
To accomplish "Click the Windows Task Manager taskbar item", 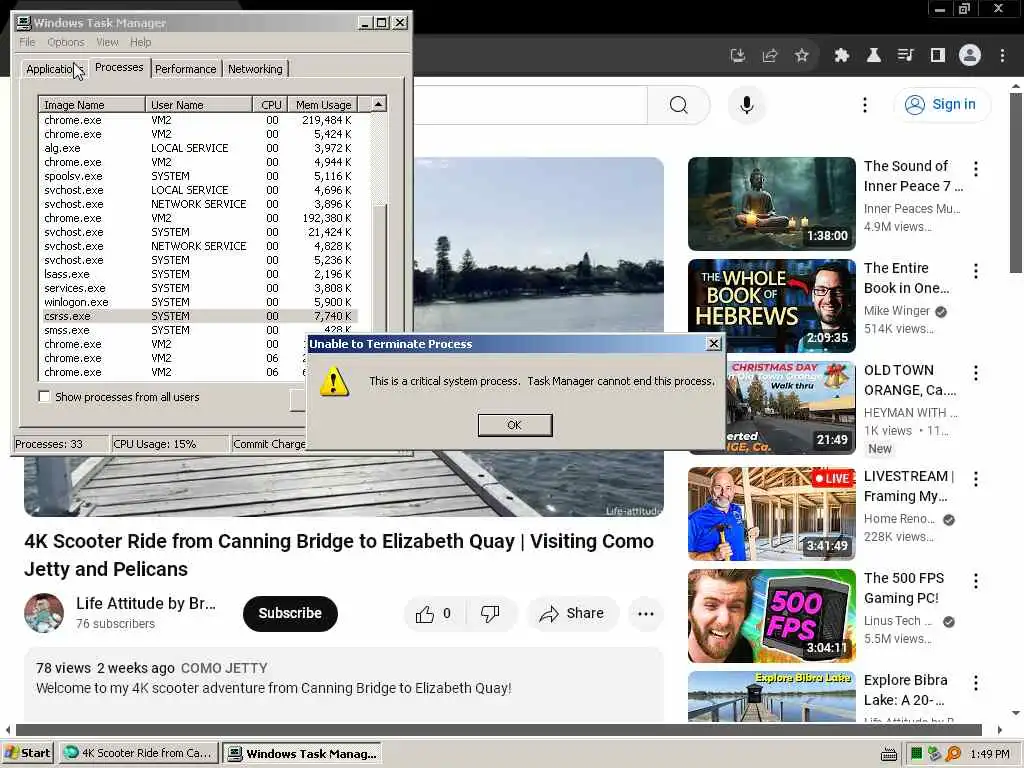I will (x=302, y=753).
